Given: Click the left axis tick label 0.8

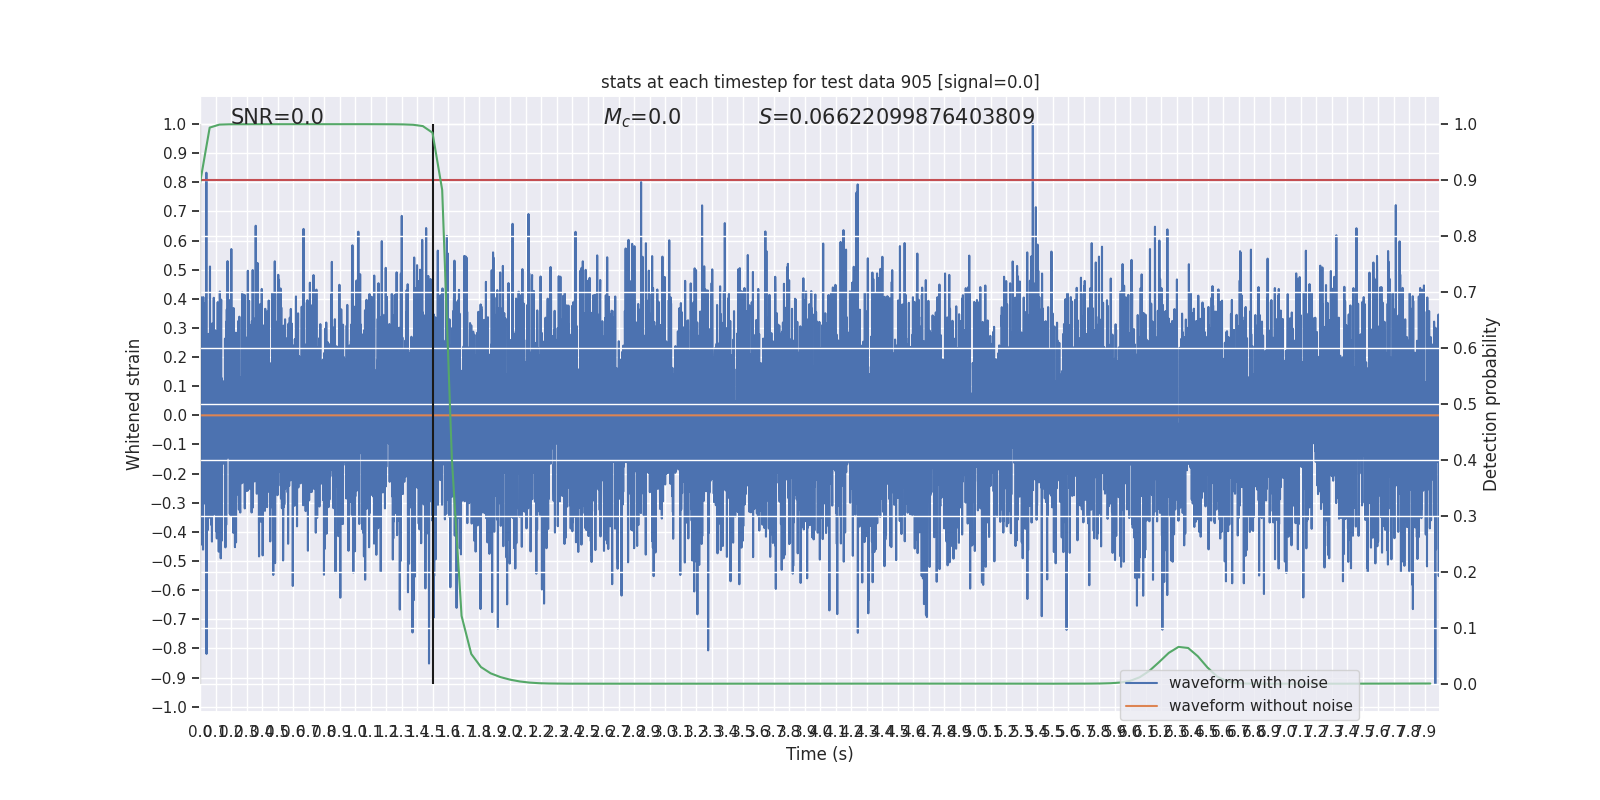Looking at the screenshot, I should tap(175, 182).
